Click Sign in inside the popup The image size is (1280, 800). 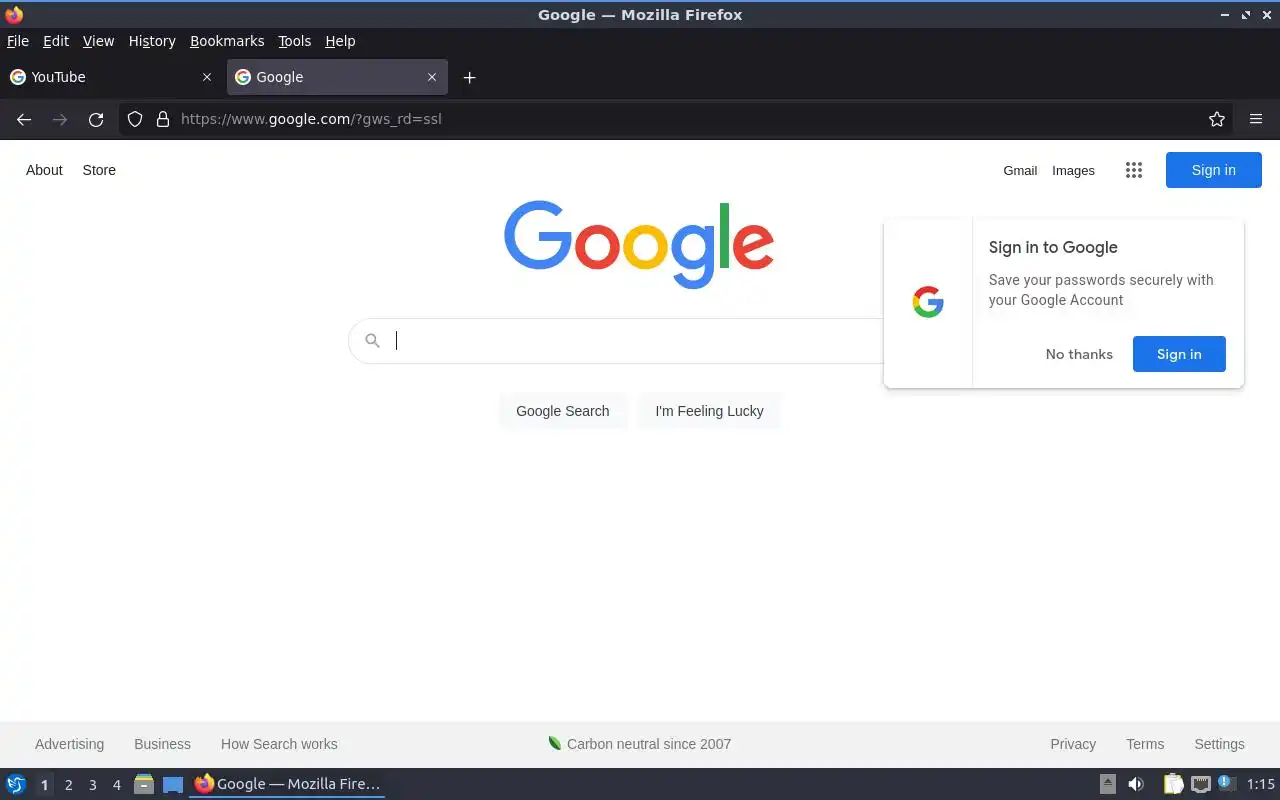click(1179, 354)
